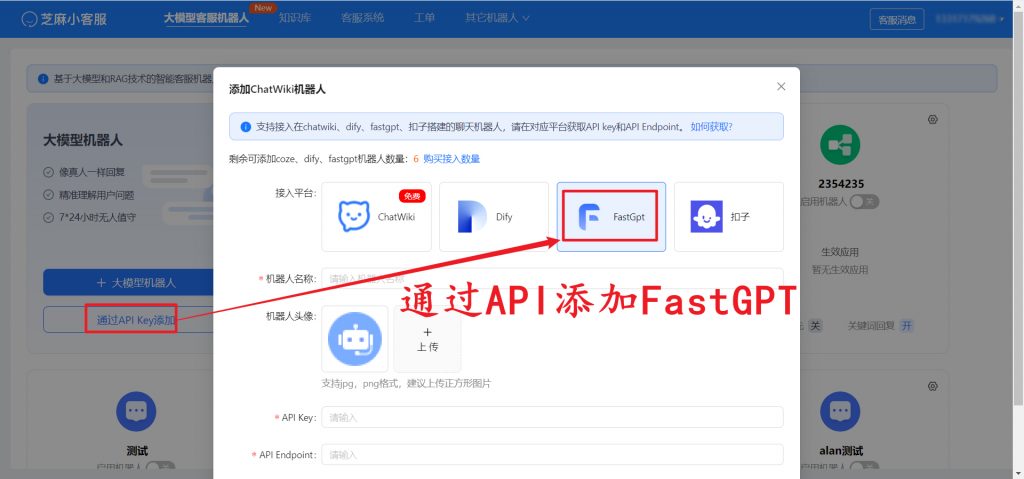
Task: Click the 芝麻小客服 logo
Action: pos(64,19)
